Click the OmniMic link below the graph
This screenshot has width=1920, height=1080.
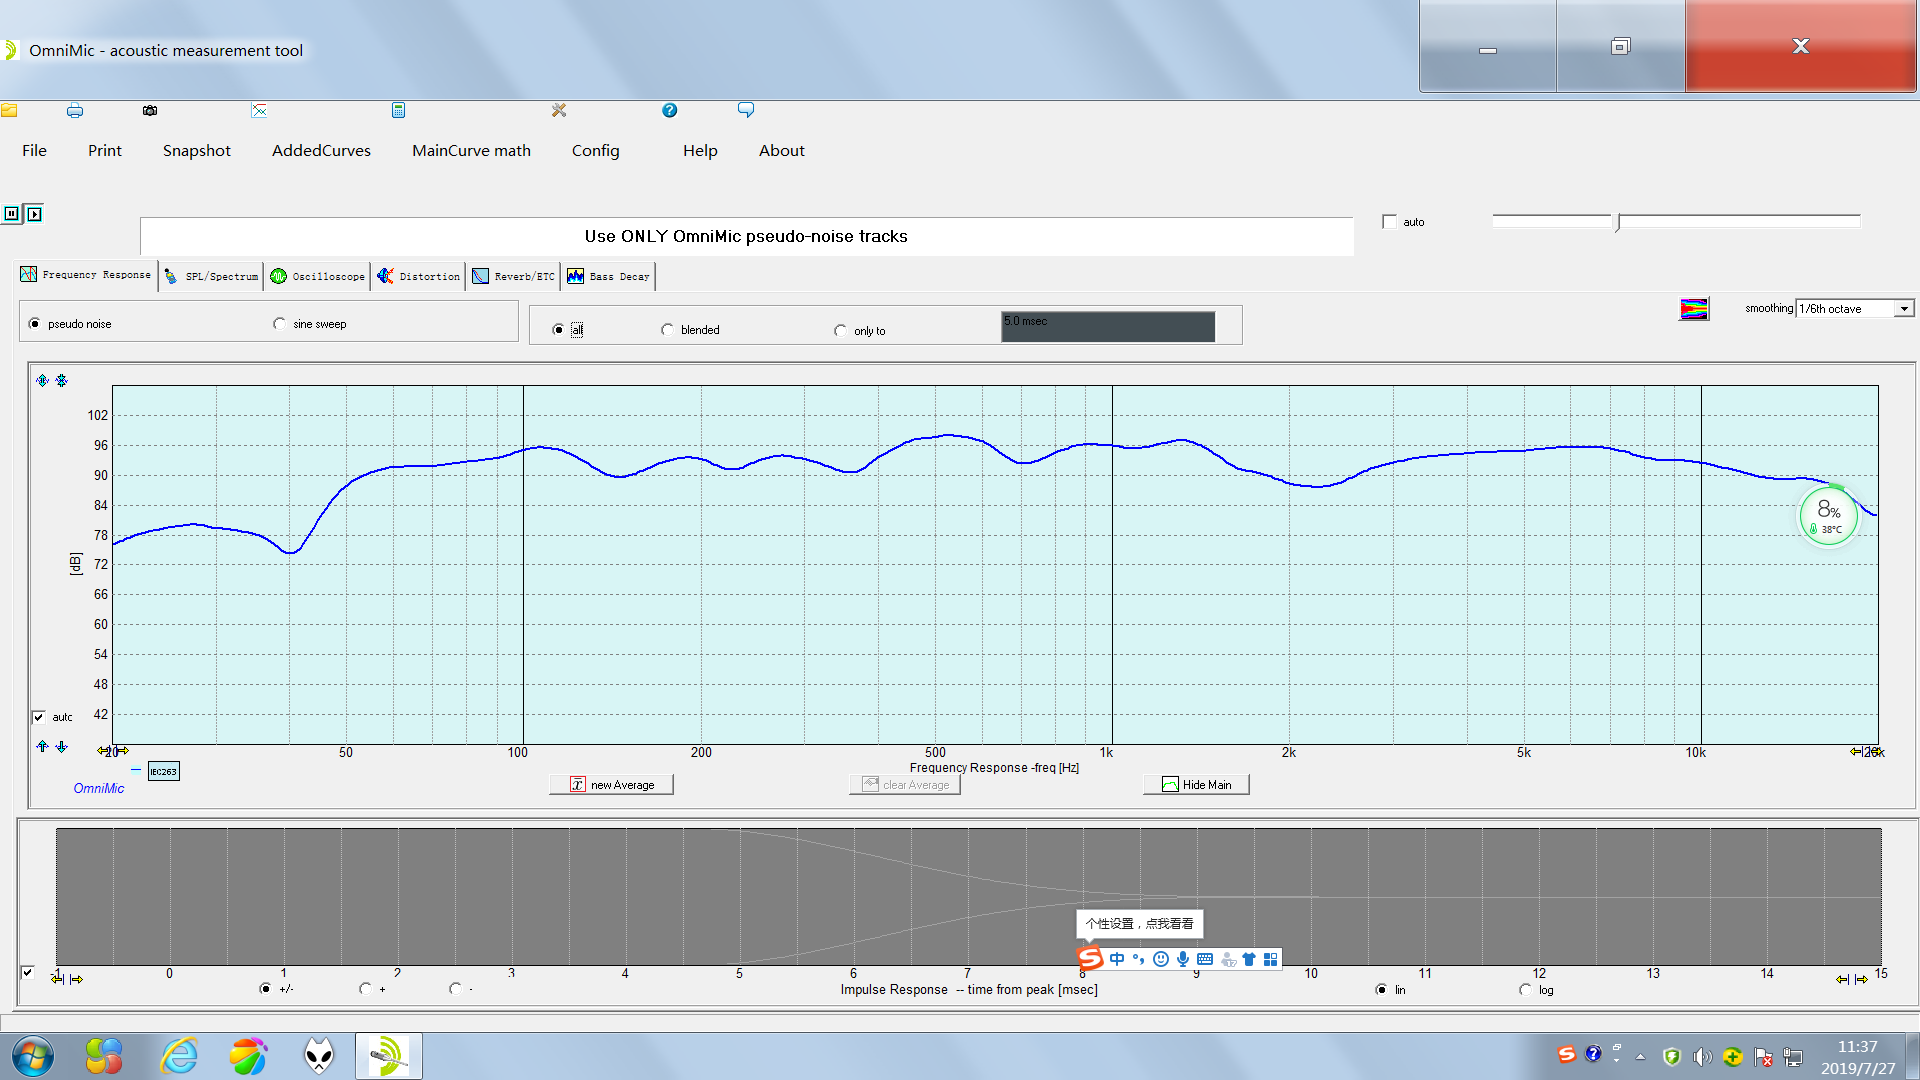coord(99,788)
